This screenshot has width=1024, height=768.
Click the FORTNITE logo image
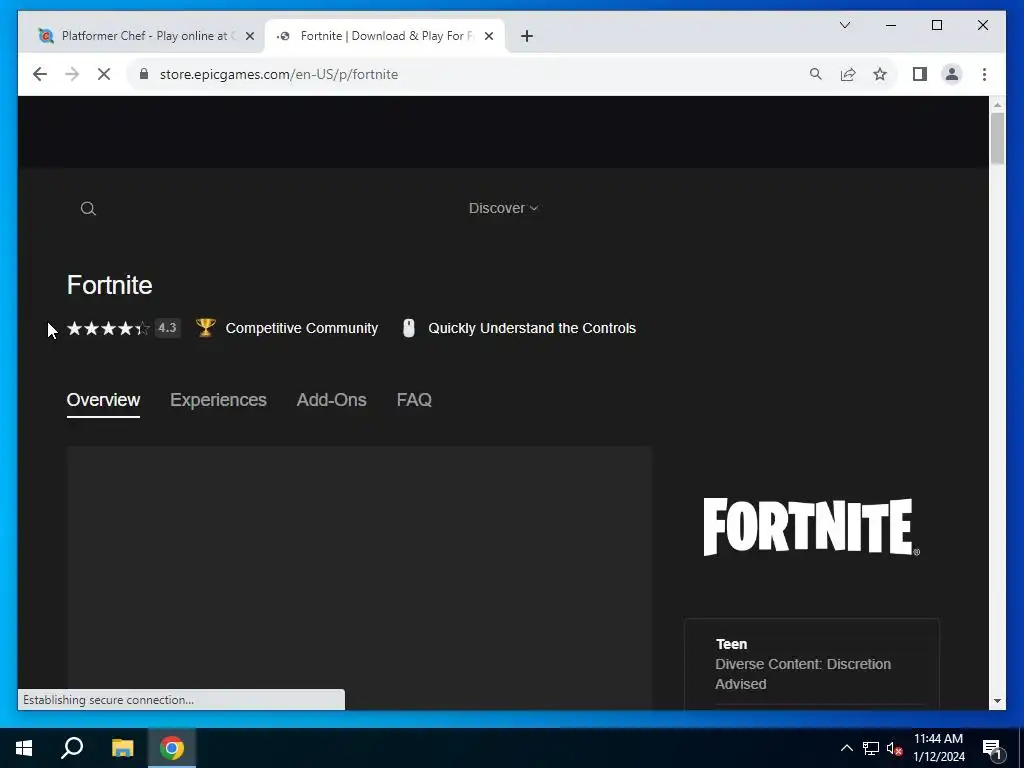coord(811,527)
